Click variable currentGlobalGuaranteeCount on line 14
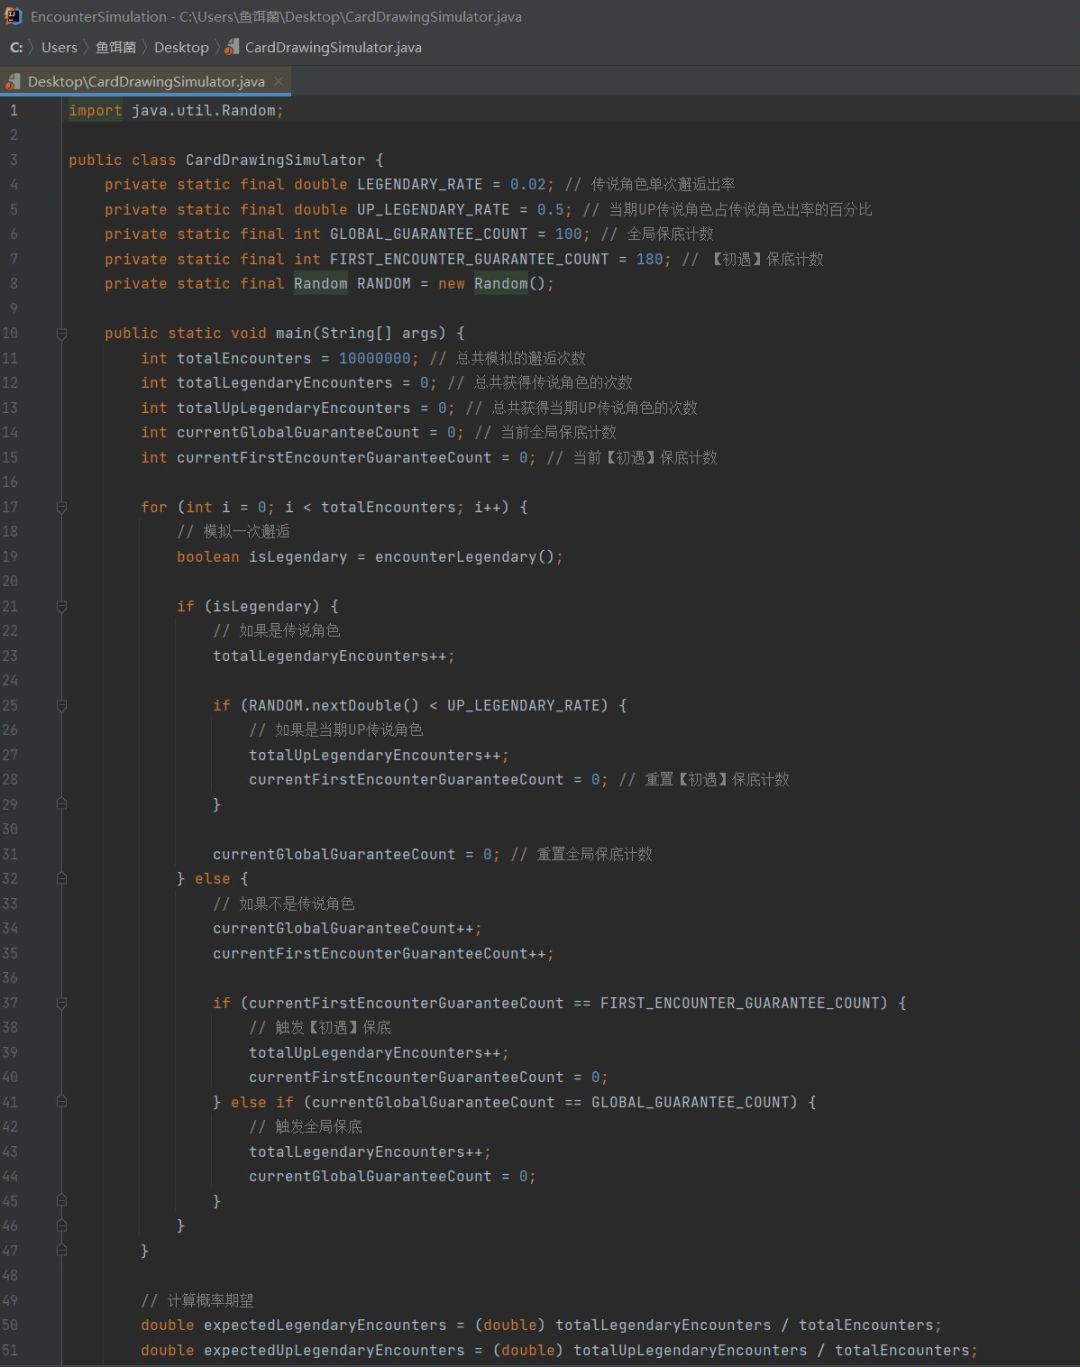The width and height of the screenshot is (1080, 1367). click(x=298, y=432)
